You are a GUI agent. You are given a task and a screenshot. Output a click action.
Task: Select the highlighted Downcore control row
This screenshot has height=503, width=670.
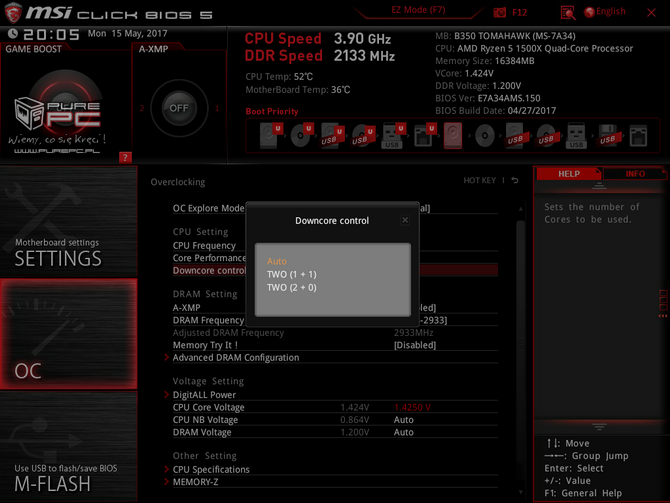[x=335, y=270]
